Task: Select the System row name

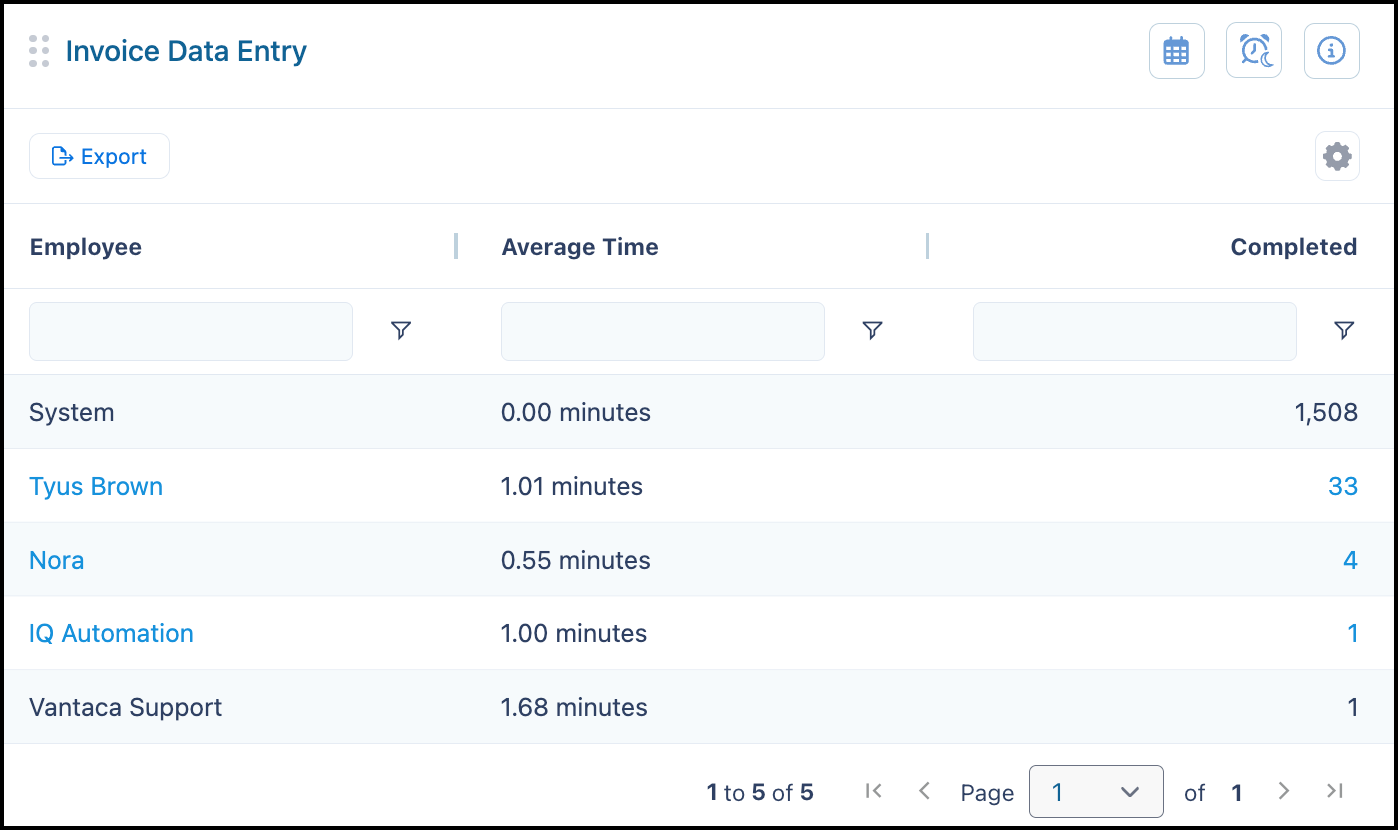Action: (72, 413)
